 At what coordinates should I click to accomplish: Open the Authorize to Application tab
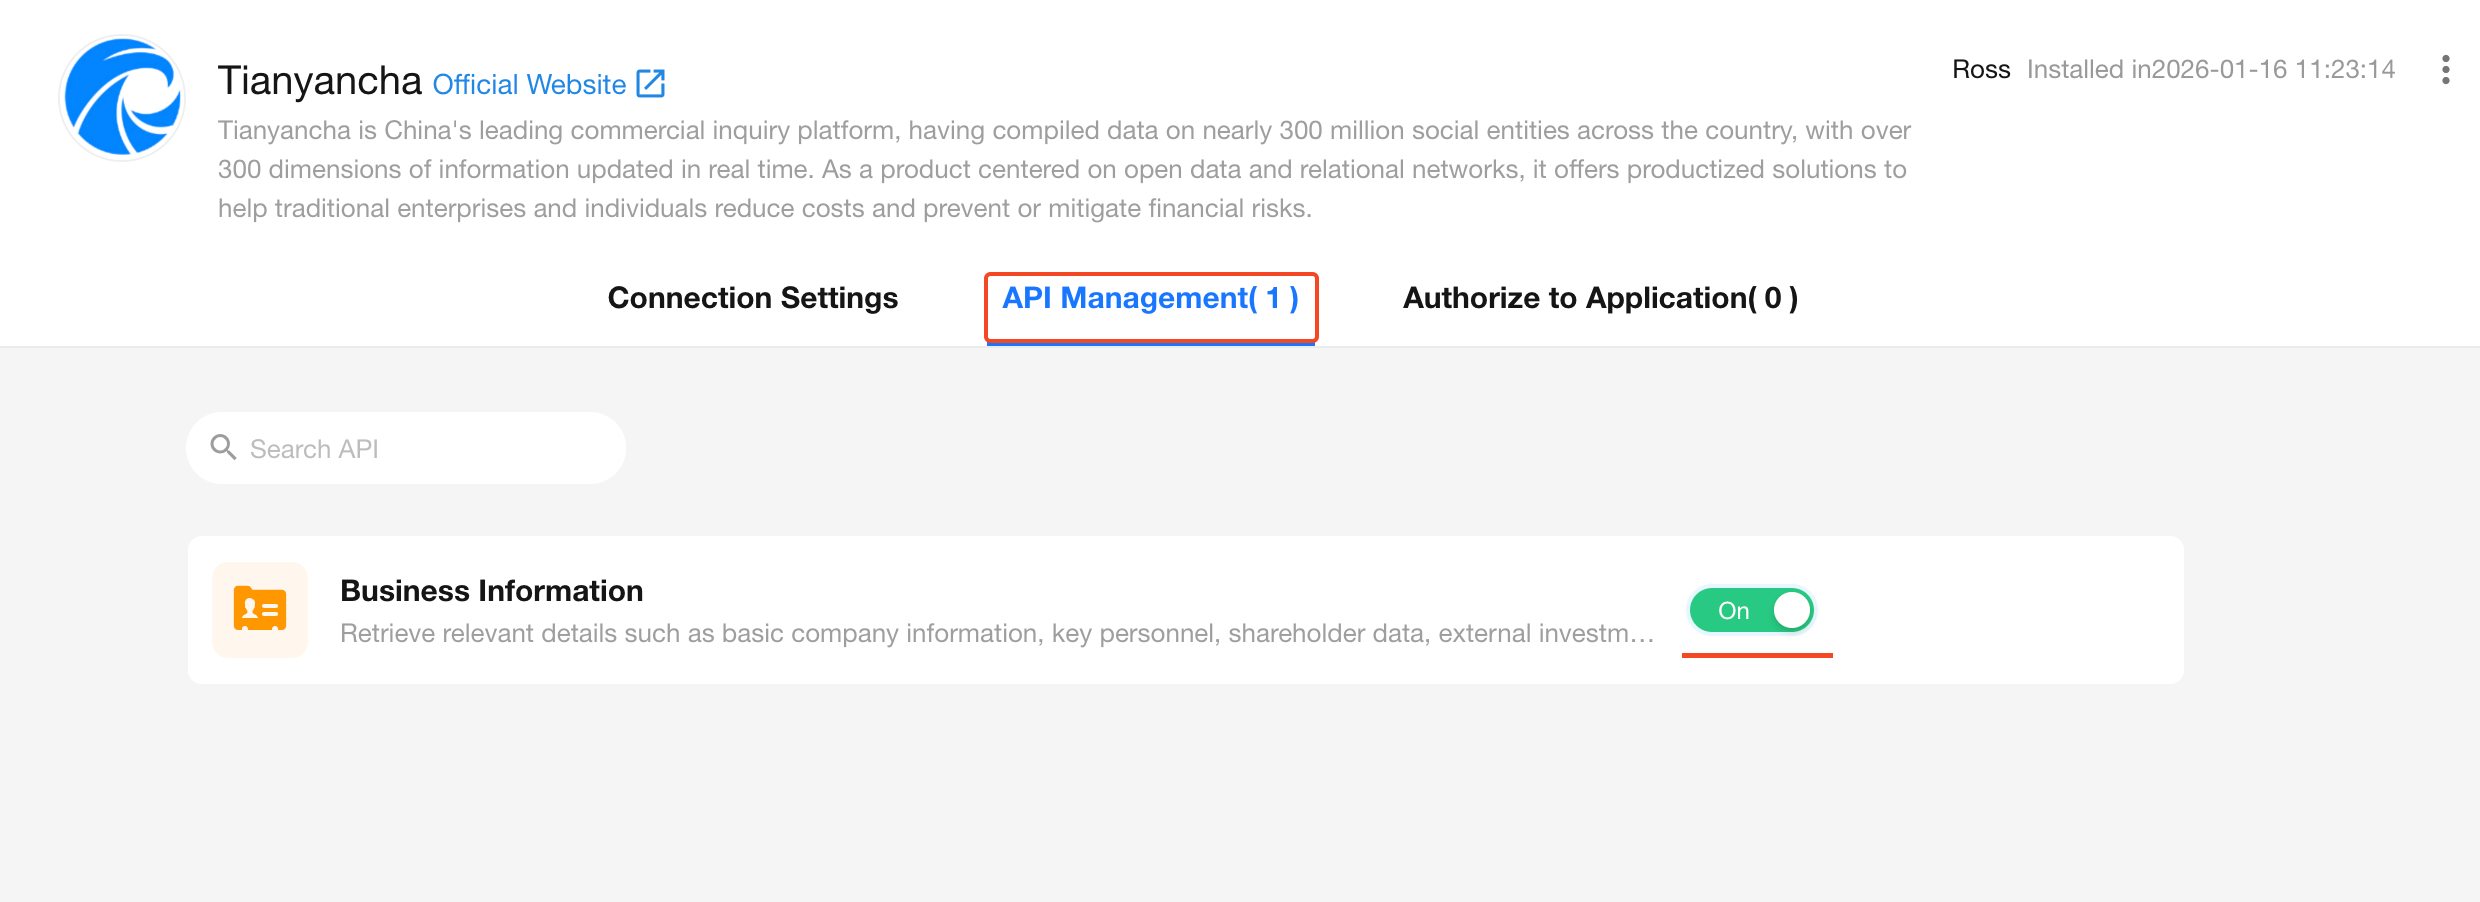point(1600,298)
